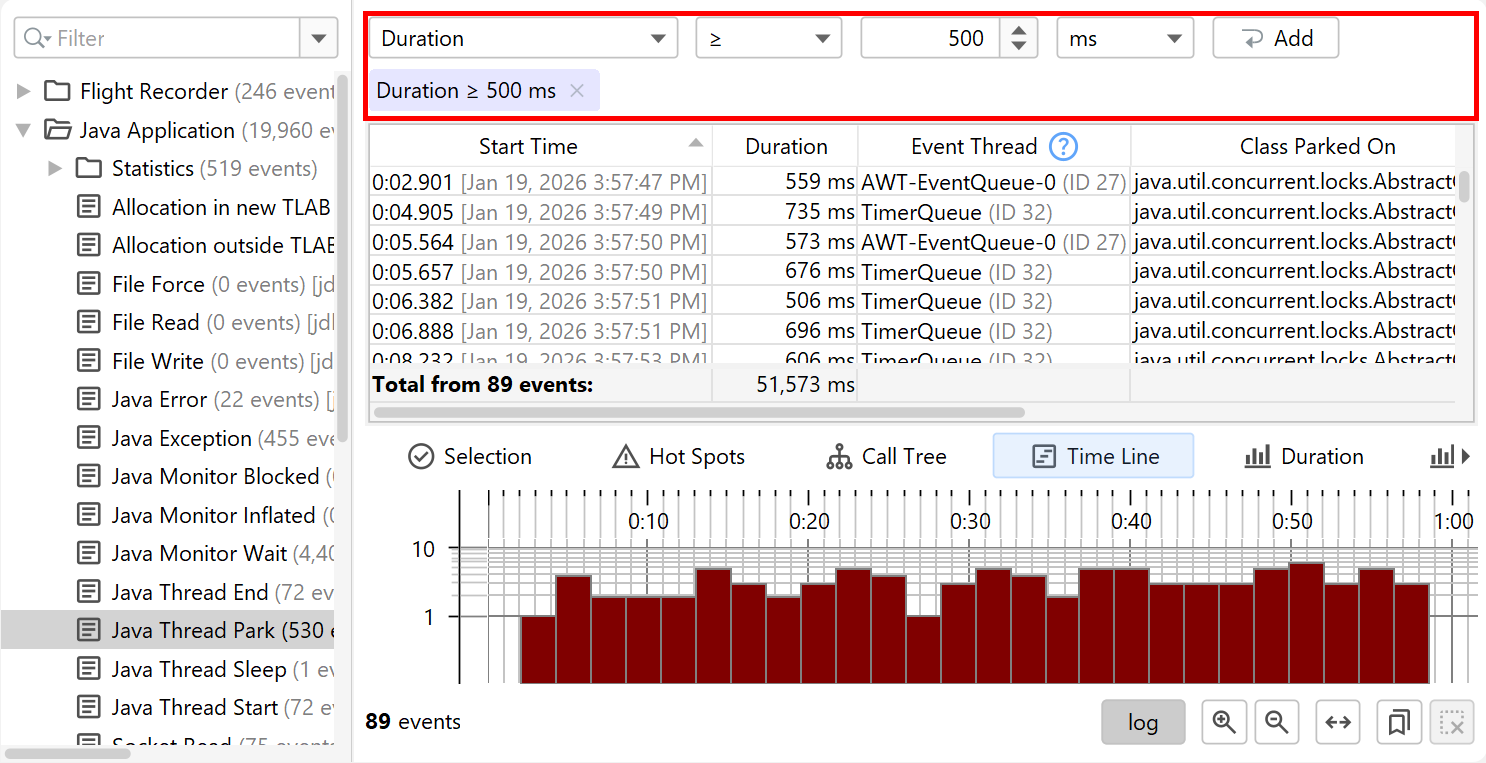Open the Duration histogram view

(1304, 457)
